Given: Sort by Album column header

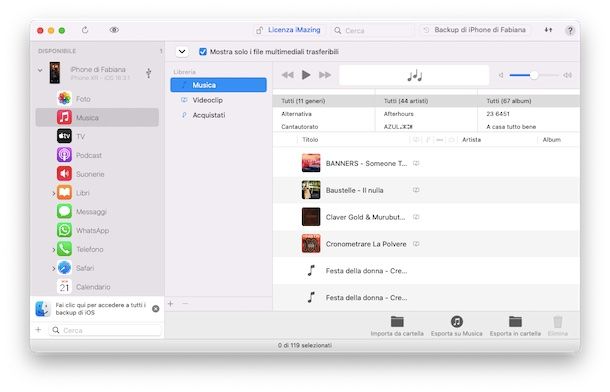Looking at the screenshot, I should coord(552,140).
